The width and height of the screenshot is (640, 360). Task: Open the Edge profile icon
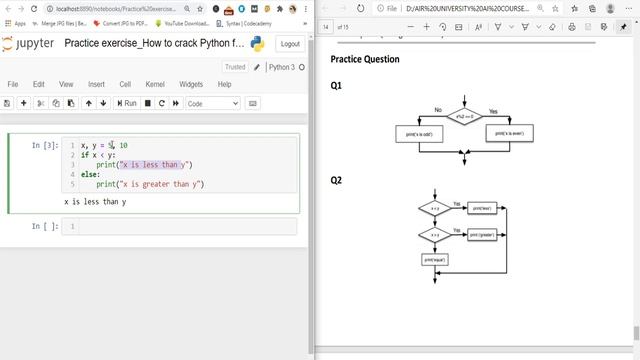tap(610, 9)
